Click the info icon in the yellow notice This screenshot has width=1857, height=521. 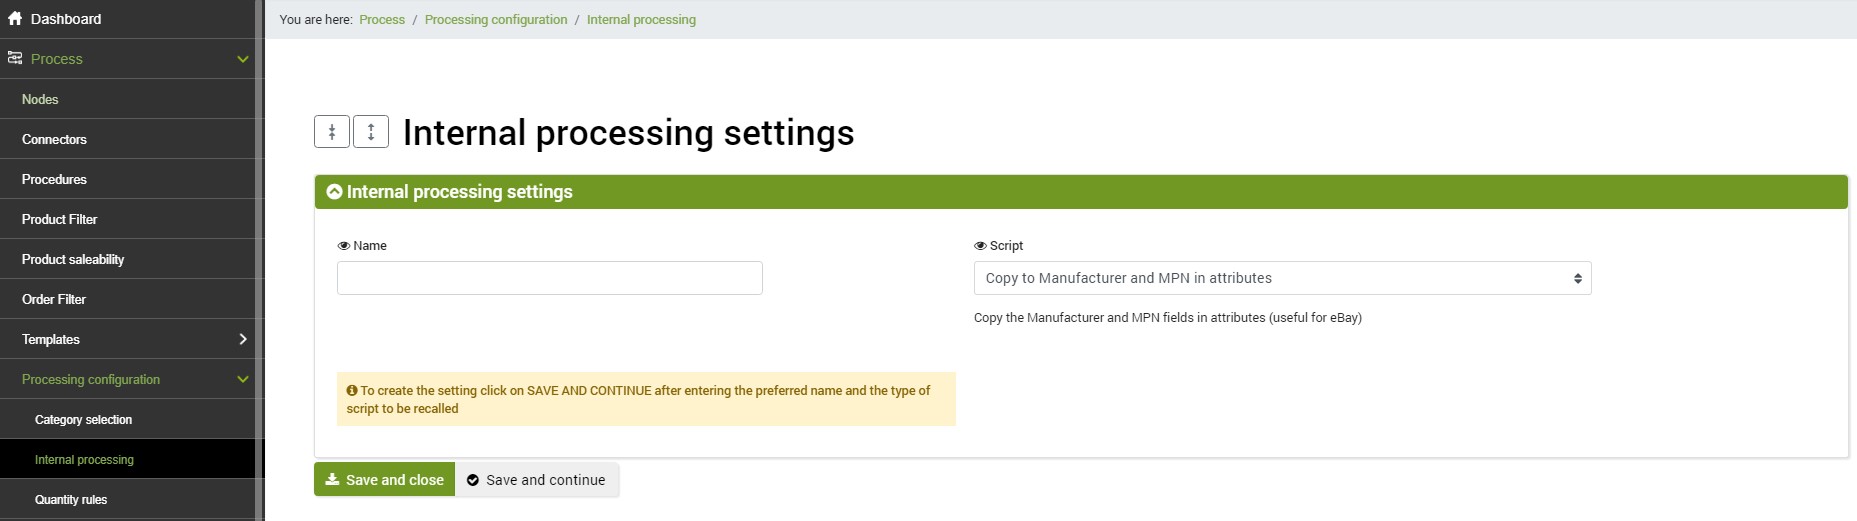point(352,391)
